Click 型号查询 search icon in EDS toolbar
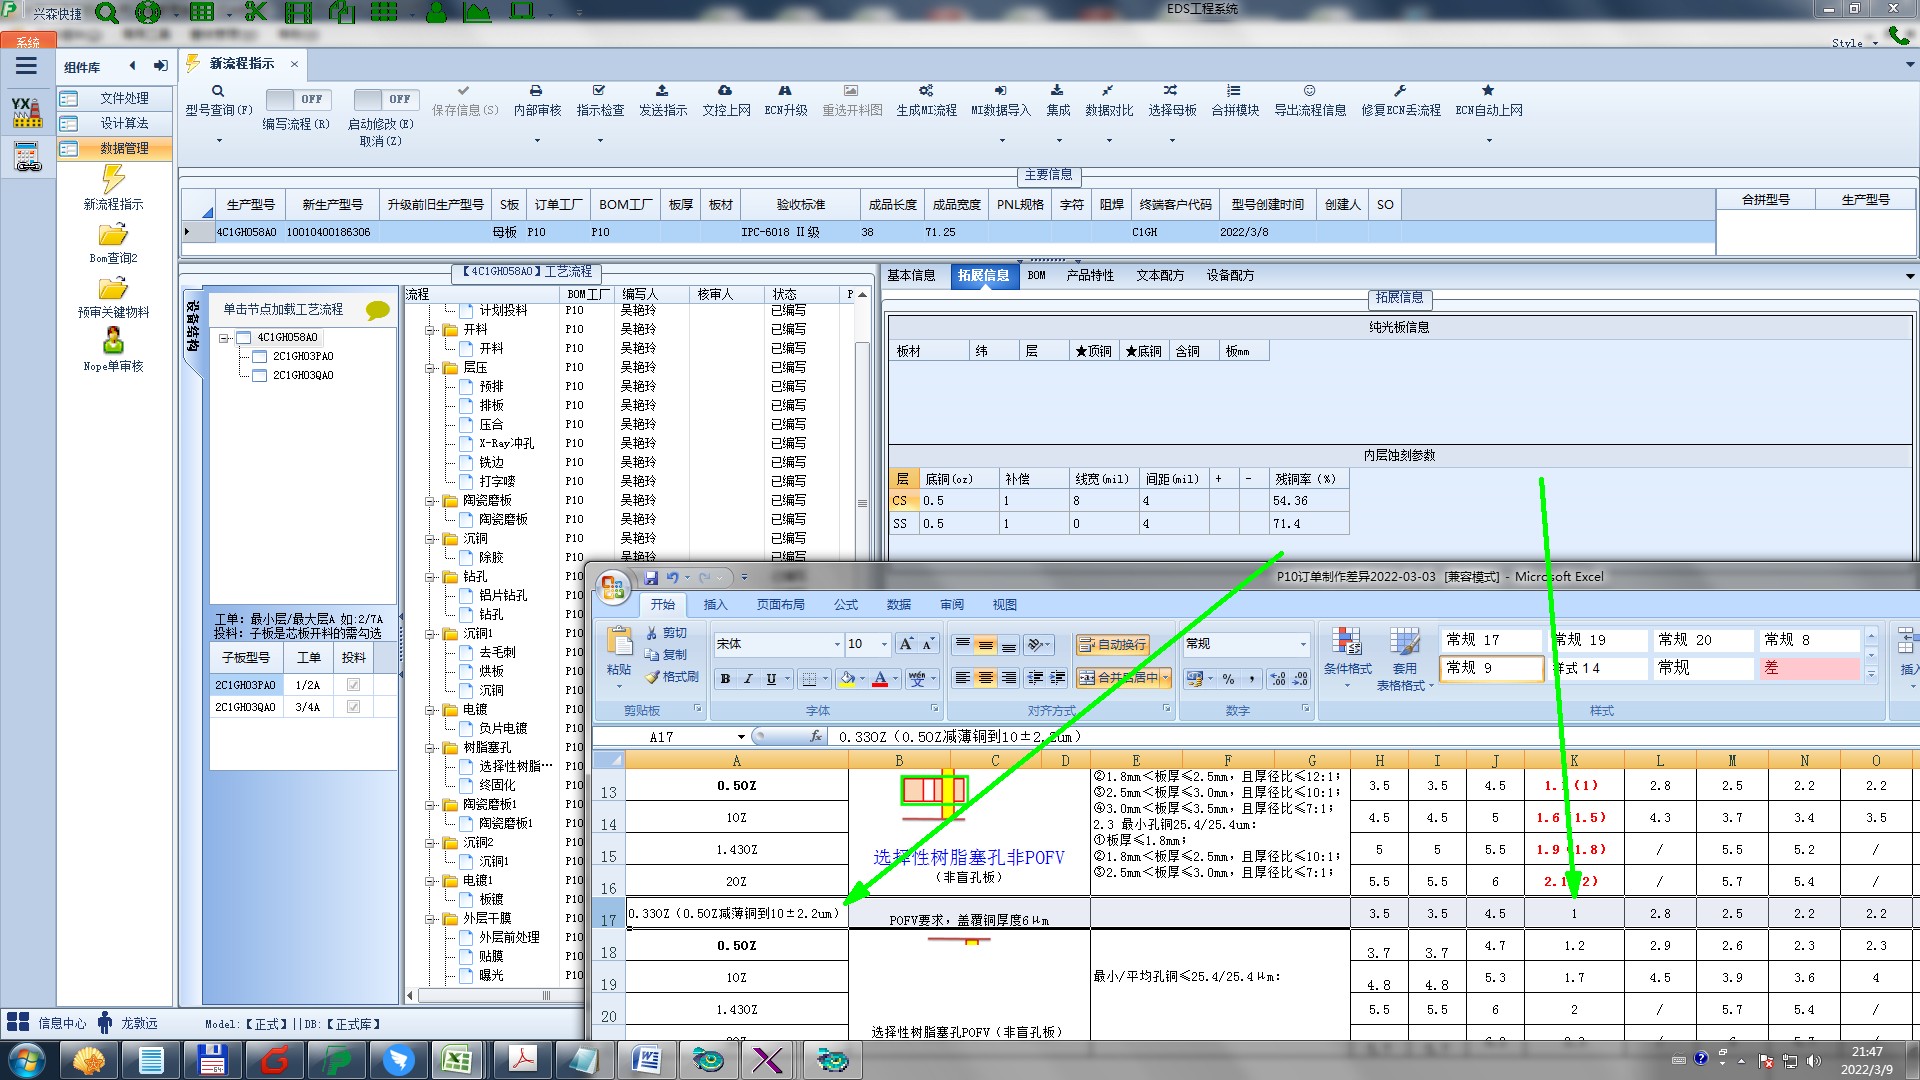This screenshot has width=1920, height=1080. coord(217,91)
